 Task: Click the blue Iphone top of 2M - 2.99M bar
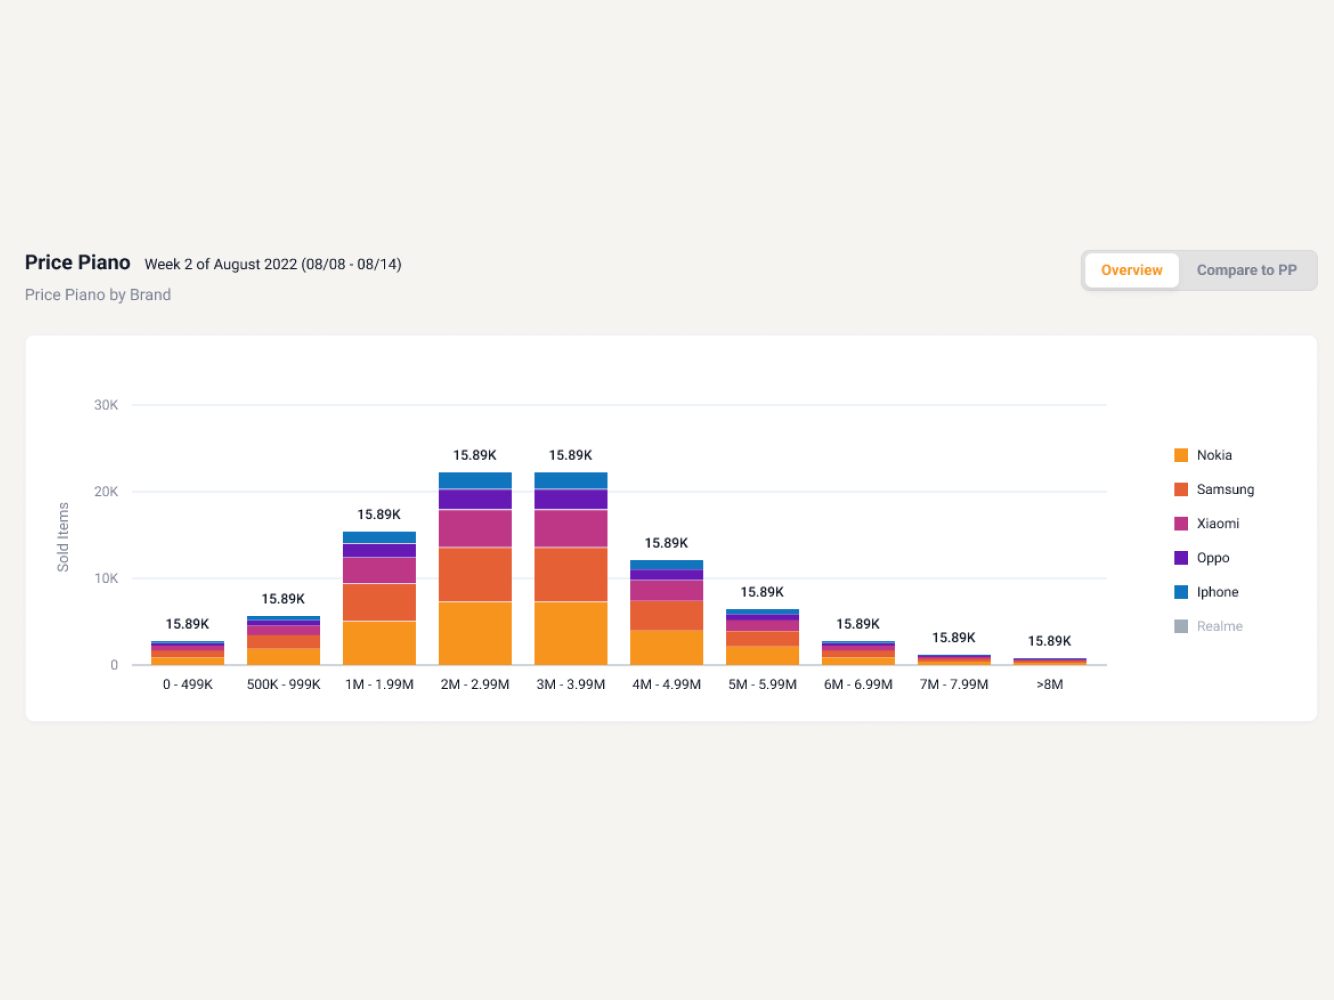click(475, 480)
